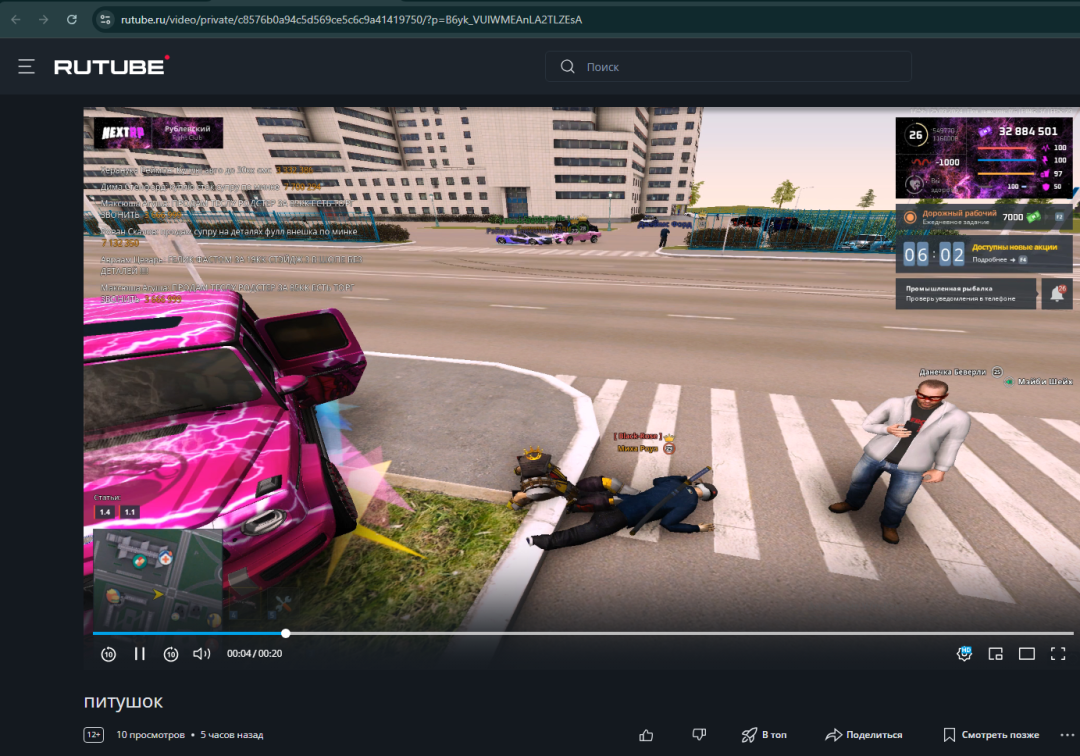1080x756 pixels.
Task: Enter fullscreen video mode
Action: pyautogui.click(x=1058, y=653)
